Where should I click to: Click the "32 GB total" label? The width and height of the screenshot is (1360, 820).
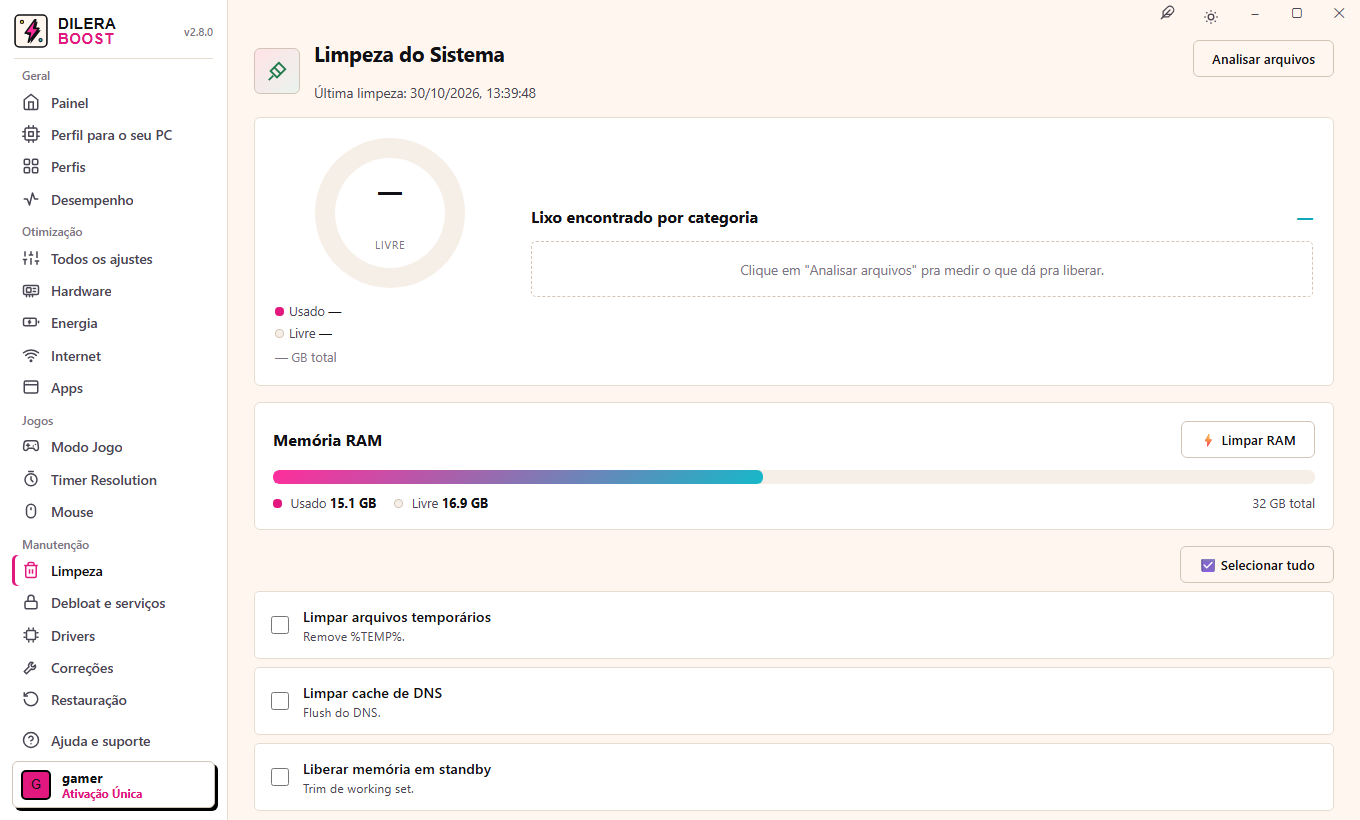click(x=1283, y=504)
